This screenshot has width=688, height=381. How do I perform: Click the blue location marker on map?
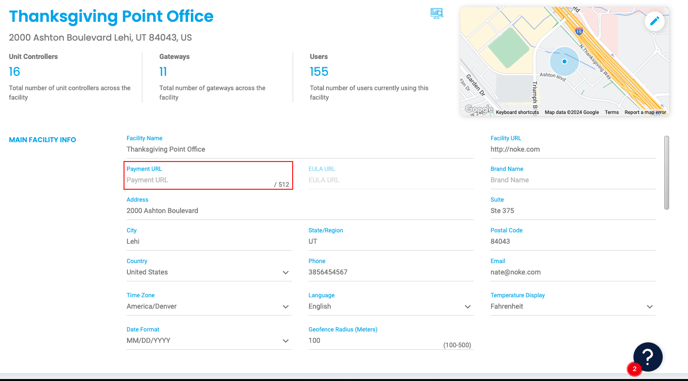(564, 61)
